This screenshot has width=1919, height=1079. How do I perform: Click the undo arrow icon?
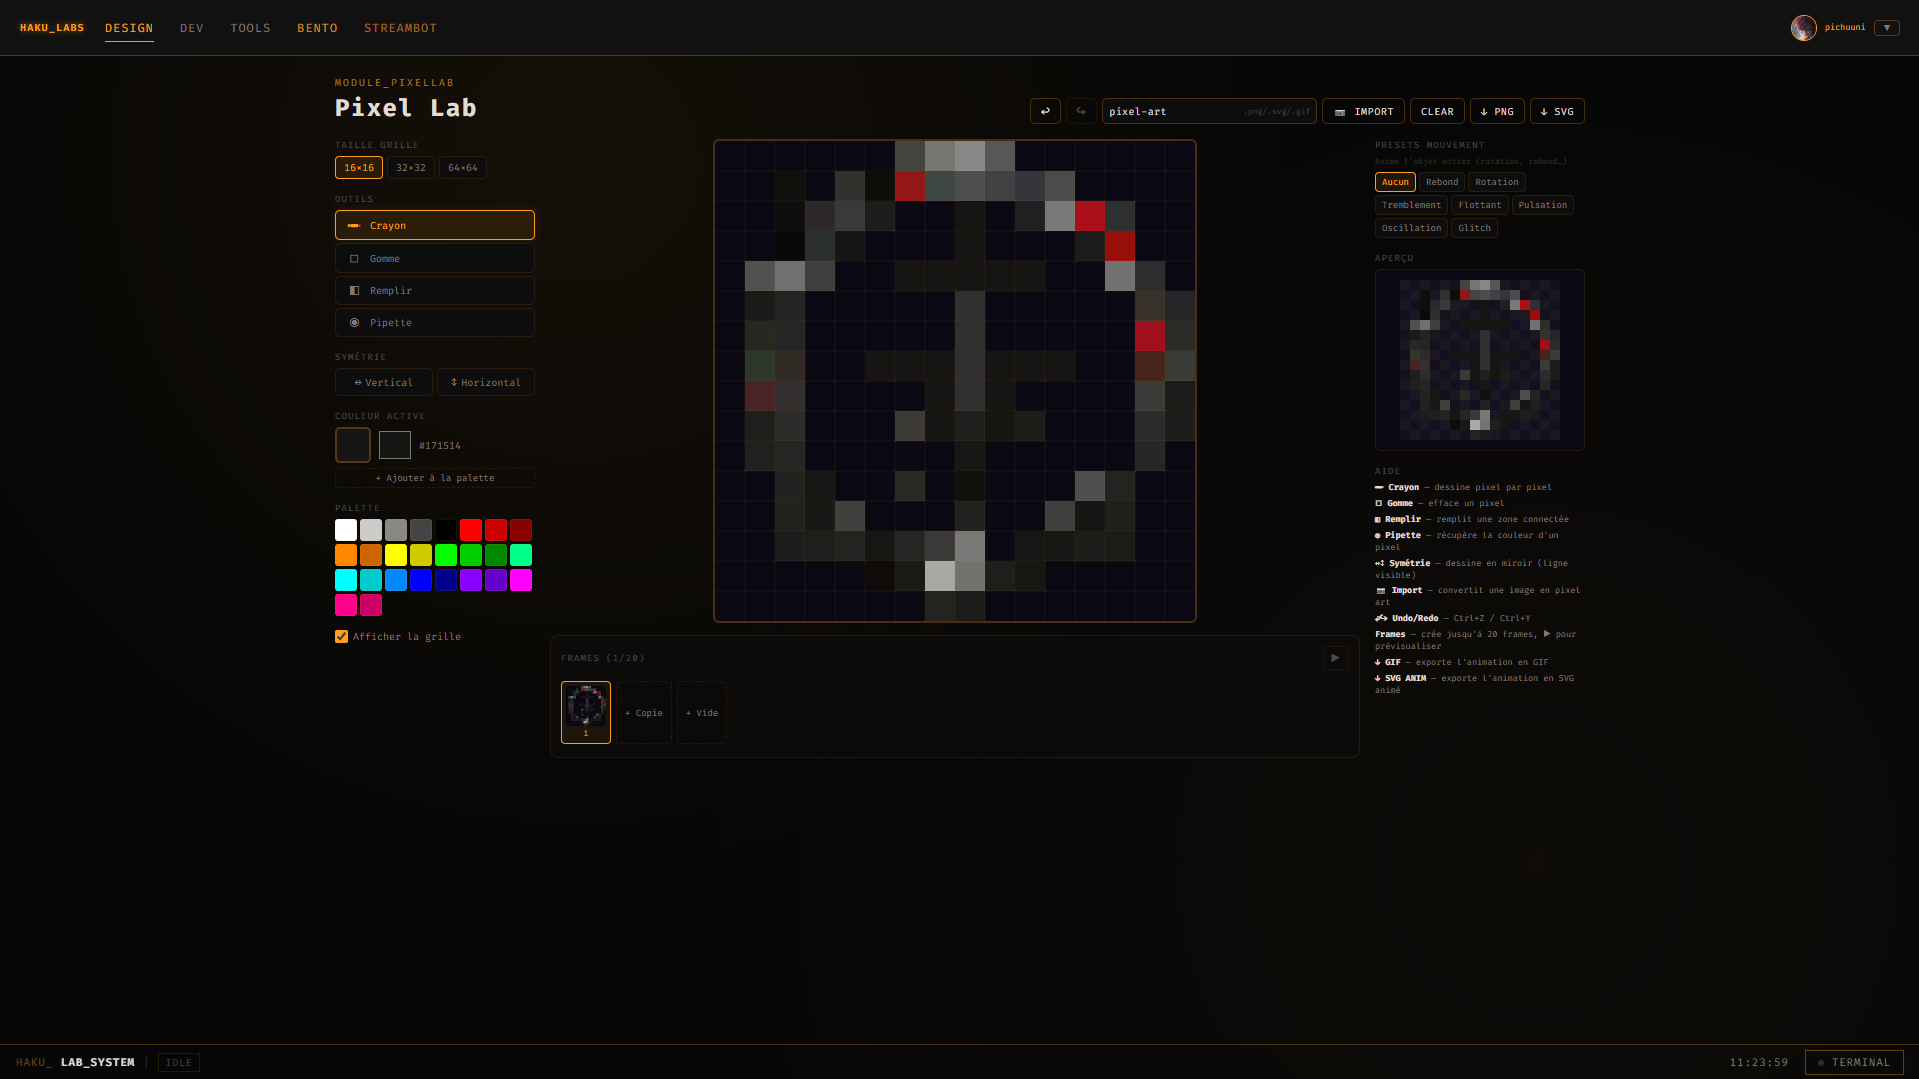1045,111
